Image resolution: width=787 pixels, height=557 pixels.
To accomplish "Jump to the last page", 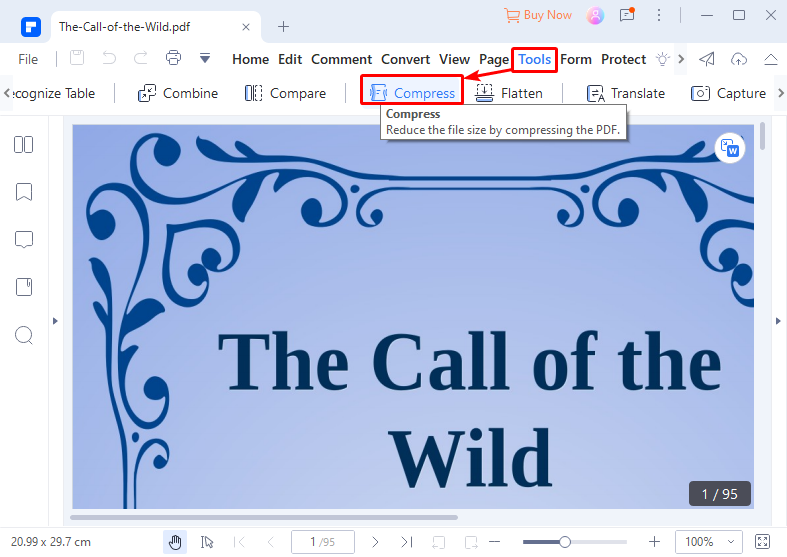I will [x=407, y=542].
